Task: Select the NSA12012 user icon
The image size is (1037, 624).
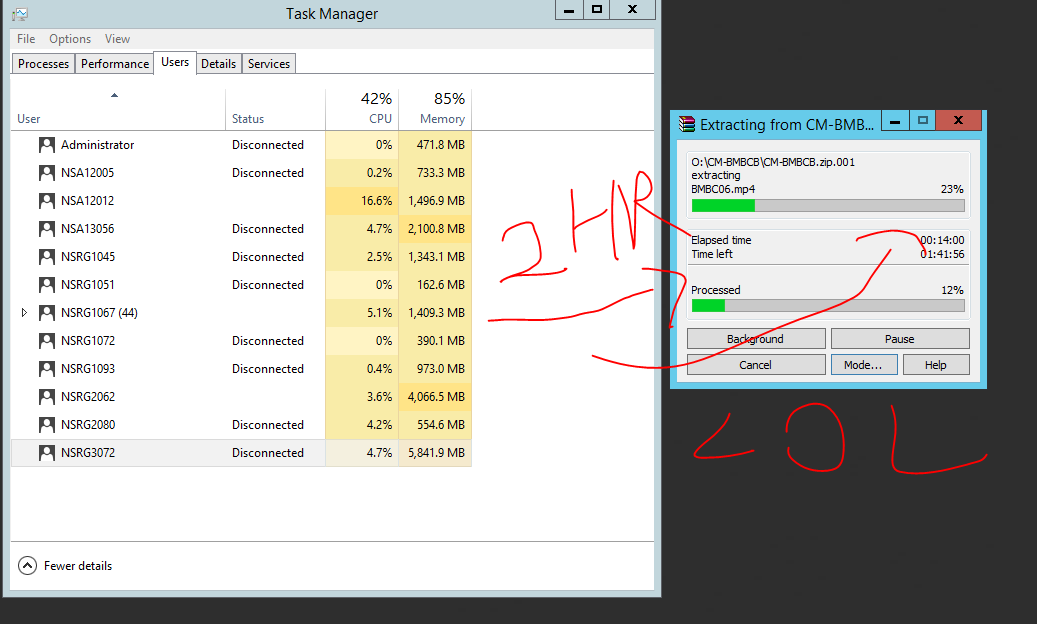Action: coord(46,200)
